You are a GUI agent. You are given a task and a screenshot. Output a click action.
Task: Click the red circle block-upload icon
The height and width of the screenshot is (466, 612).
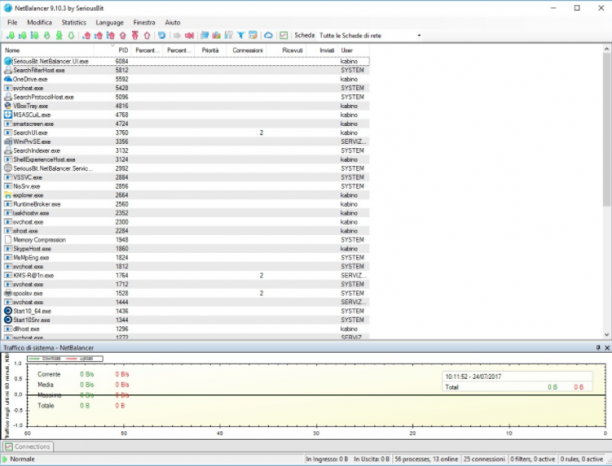[x=123, y=36]
